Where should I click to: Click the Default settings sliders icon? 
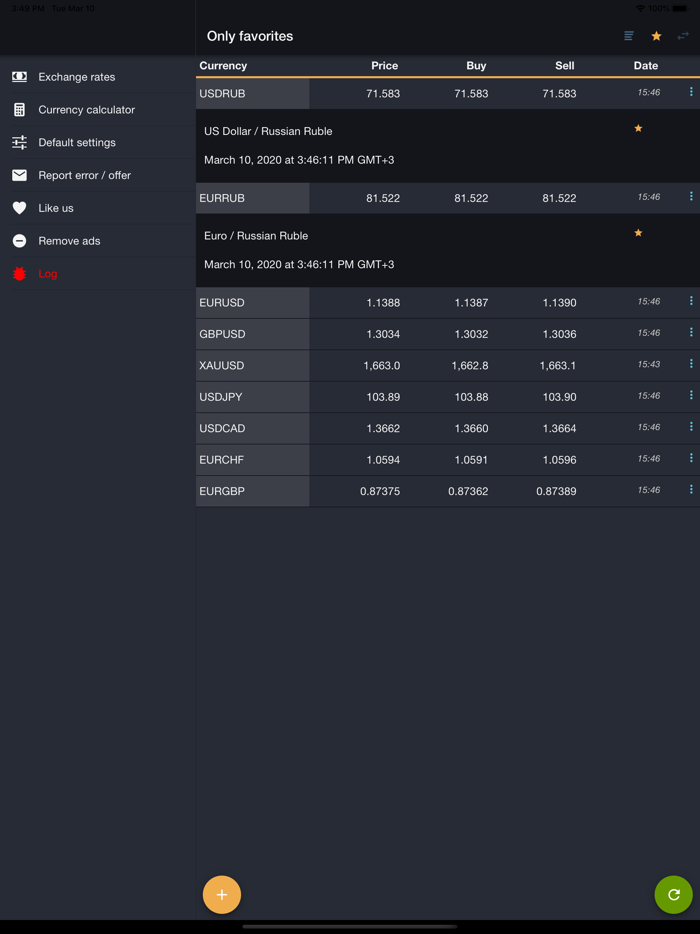tap(17, 142)
